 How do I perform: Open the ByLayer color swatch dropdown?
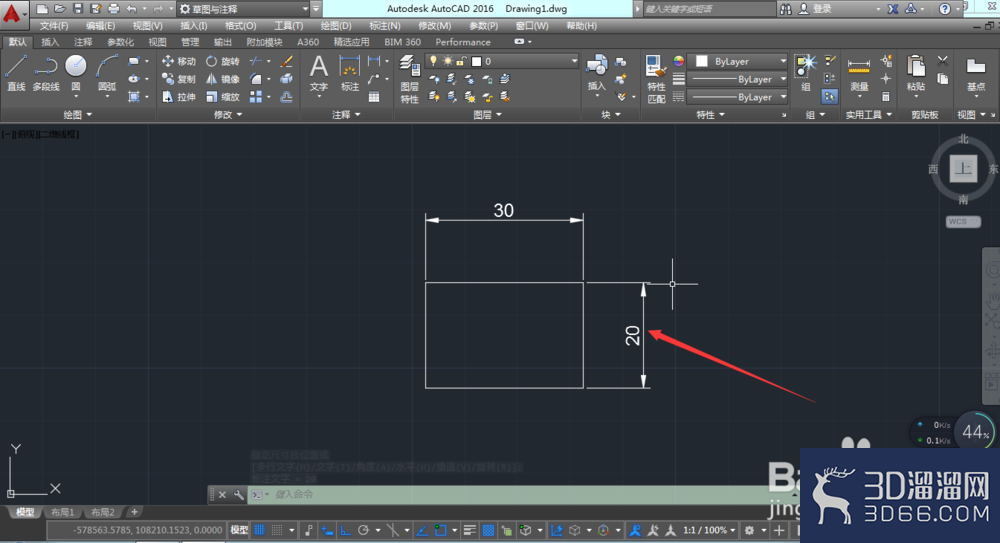click(740, 61)
